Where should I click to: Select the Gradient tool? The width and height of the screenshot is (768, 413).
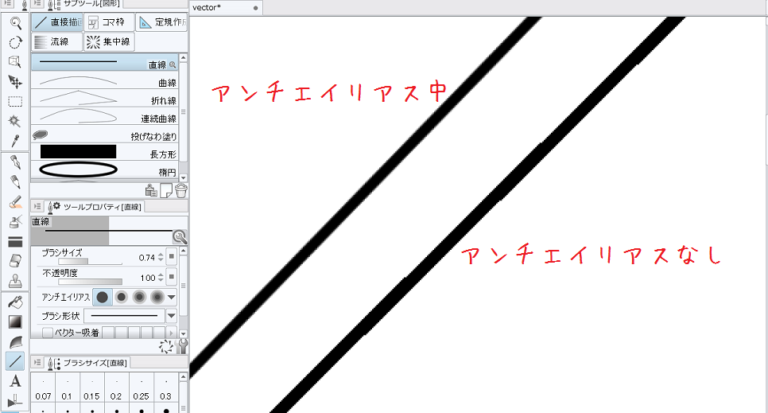[15, 321]
